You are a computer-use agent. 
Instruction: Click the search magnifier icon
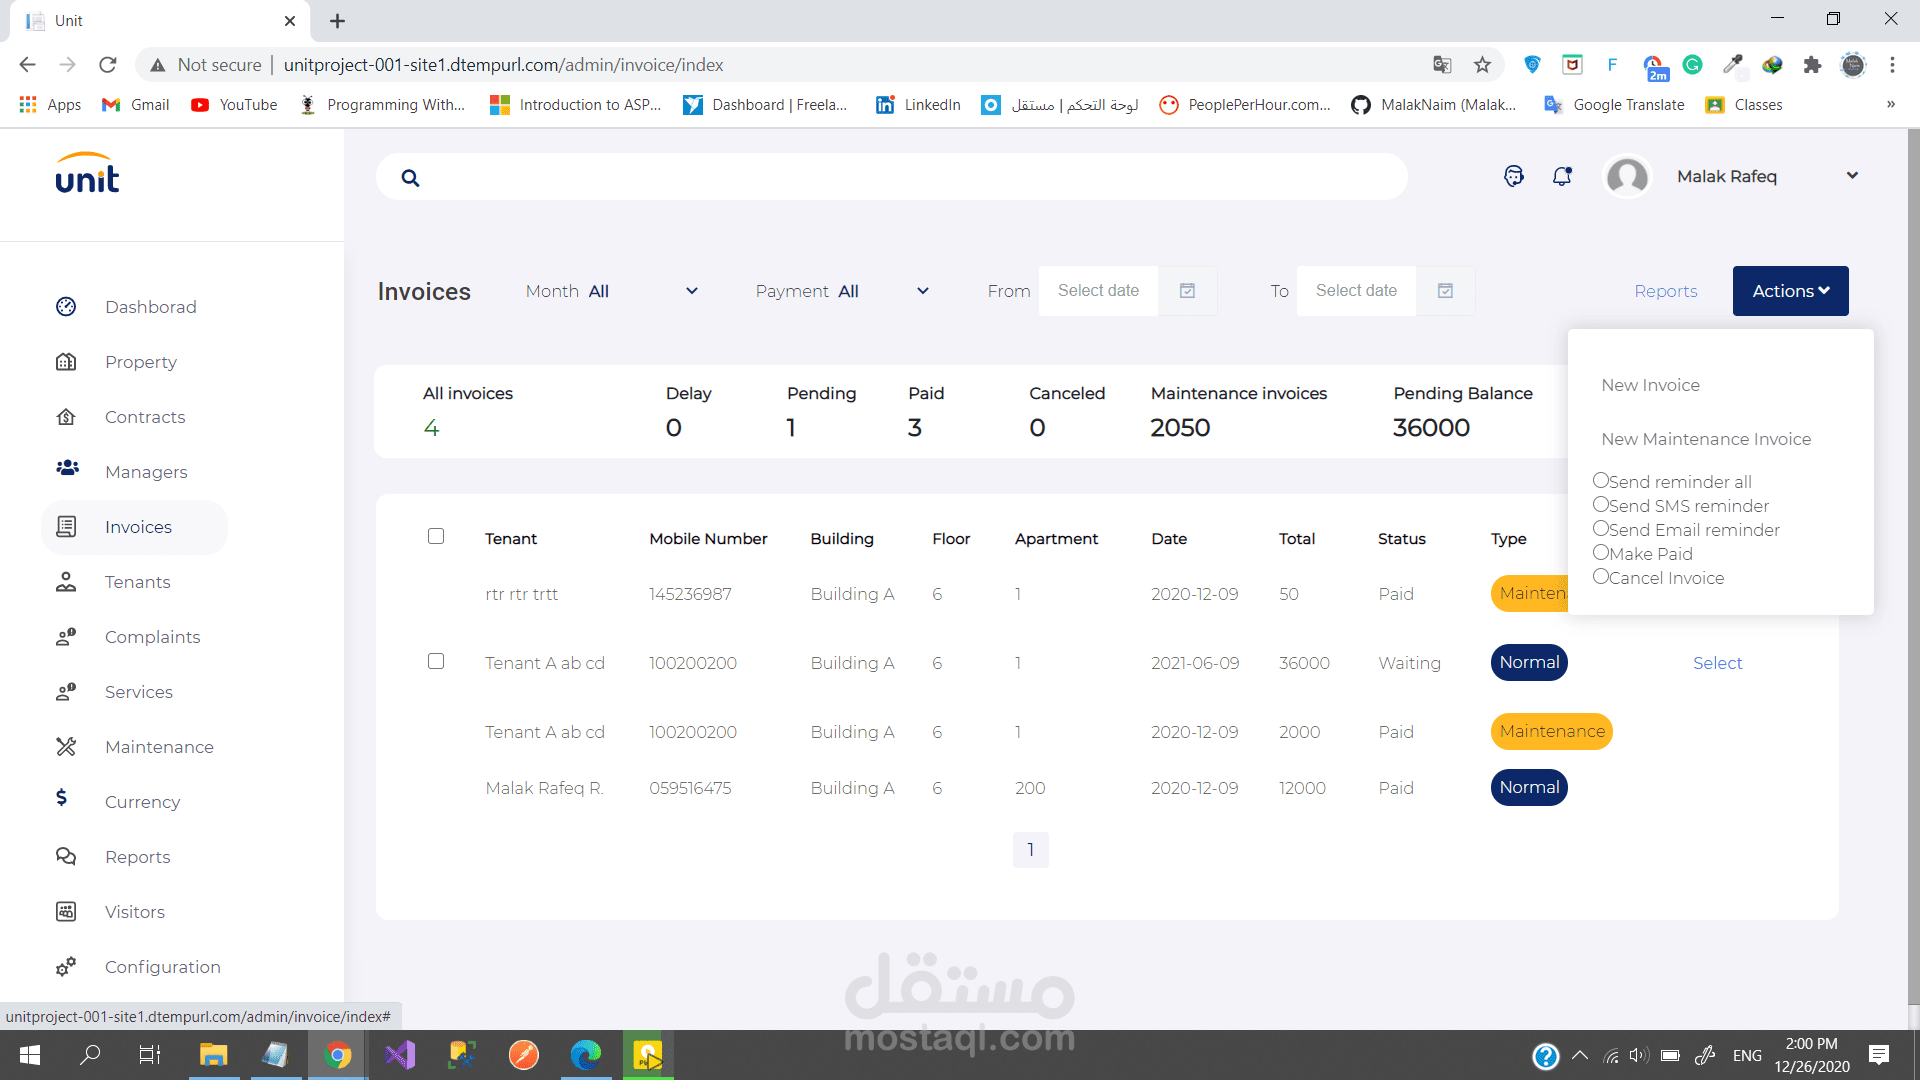click(x=410, y=178)
